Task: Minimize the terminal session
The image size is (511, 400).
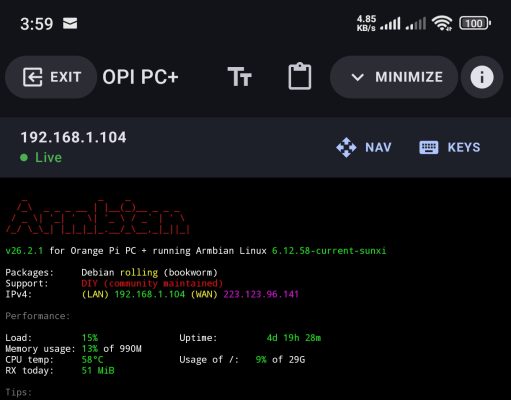Action: coord(394,77)
